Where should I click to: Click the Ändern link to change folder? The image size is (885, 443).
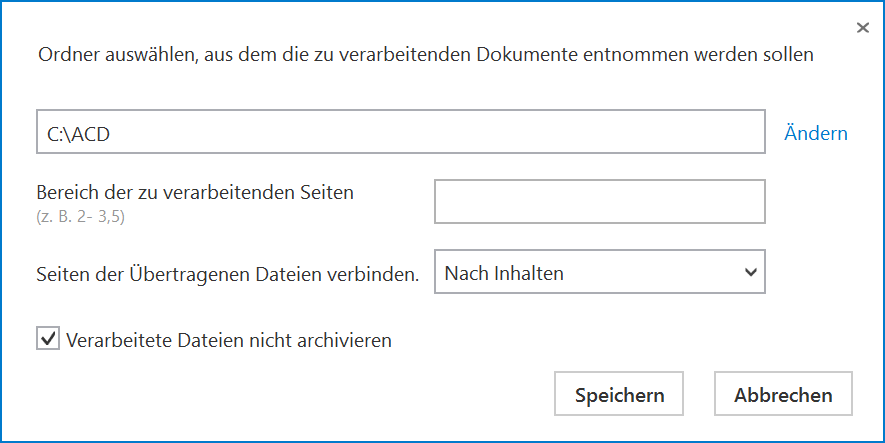click(816, 133)
